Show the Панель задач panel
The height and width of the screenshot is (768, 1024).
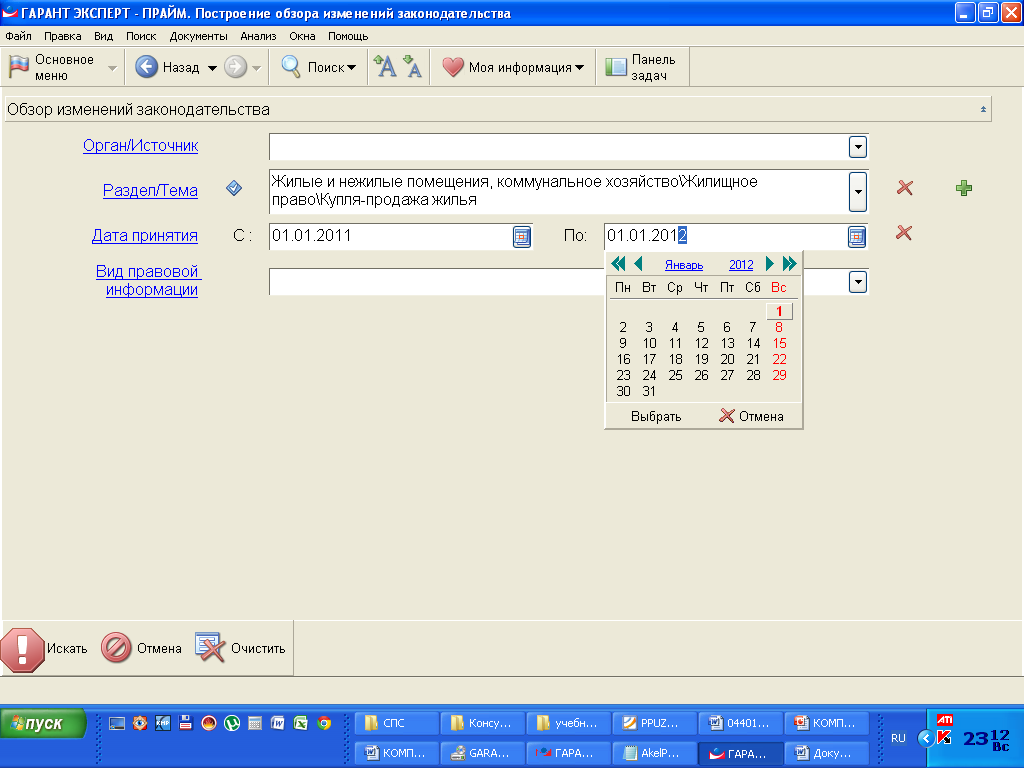(x=640, y=67)
